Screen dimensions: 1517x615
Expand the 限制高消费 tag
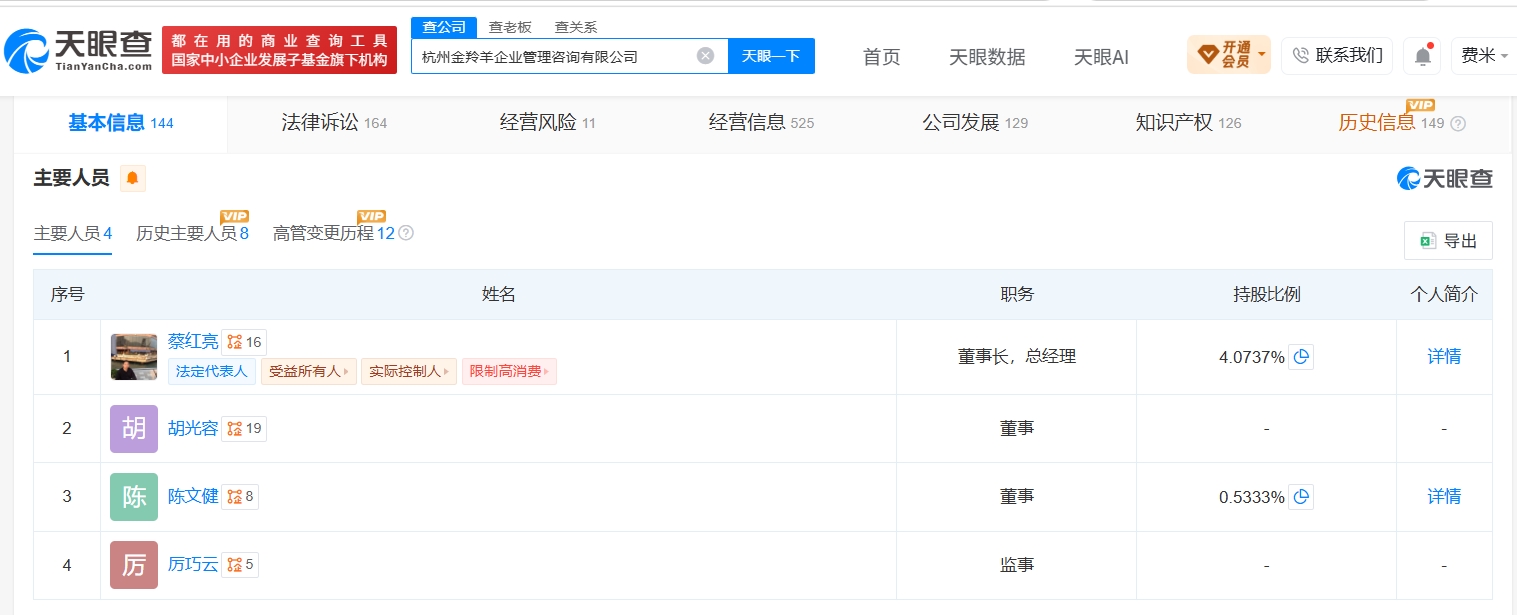tap(509, 372)
